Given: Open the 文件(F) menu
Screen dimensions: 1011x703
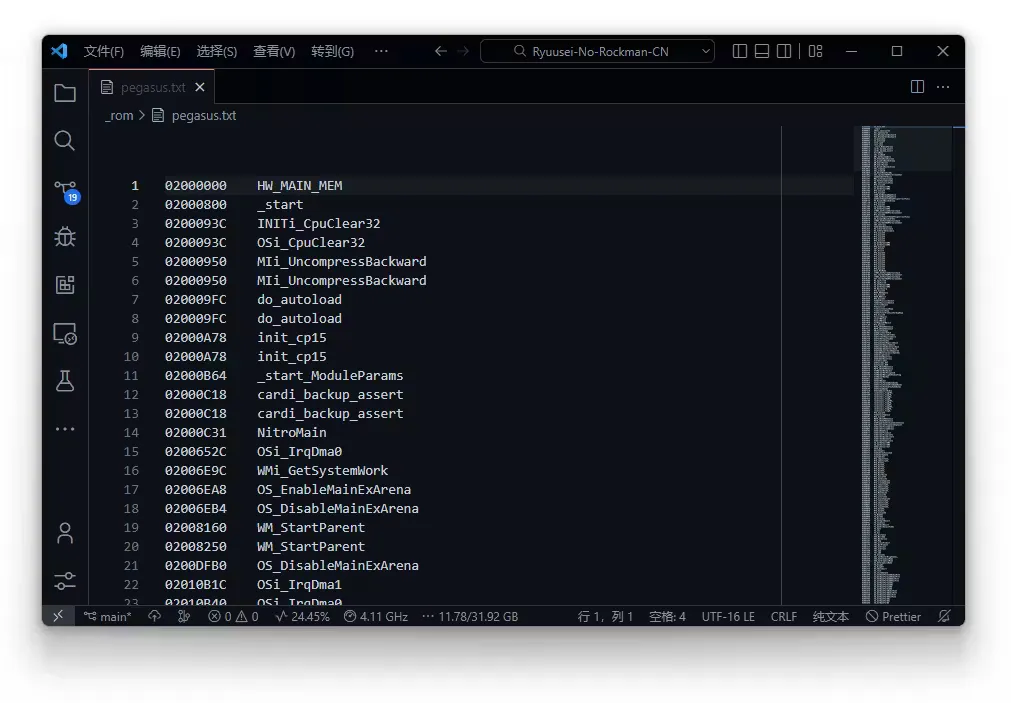Looking at the screenshot, I should click(x=103, y=51).
